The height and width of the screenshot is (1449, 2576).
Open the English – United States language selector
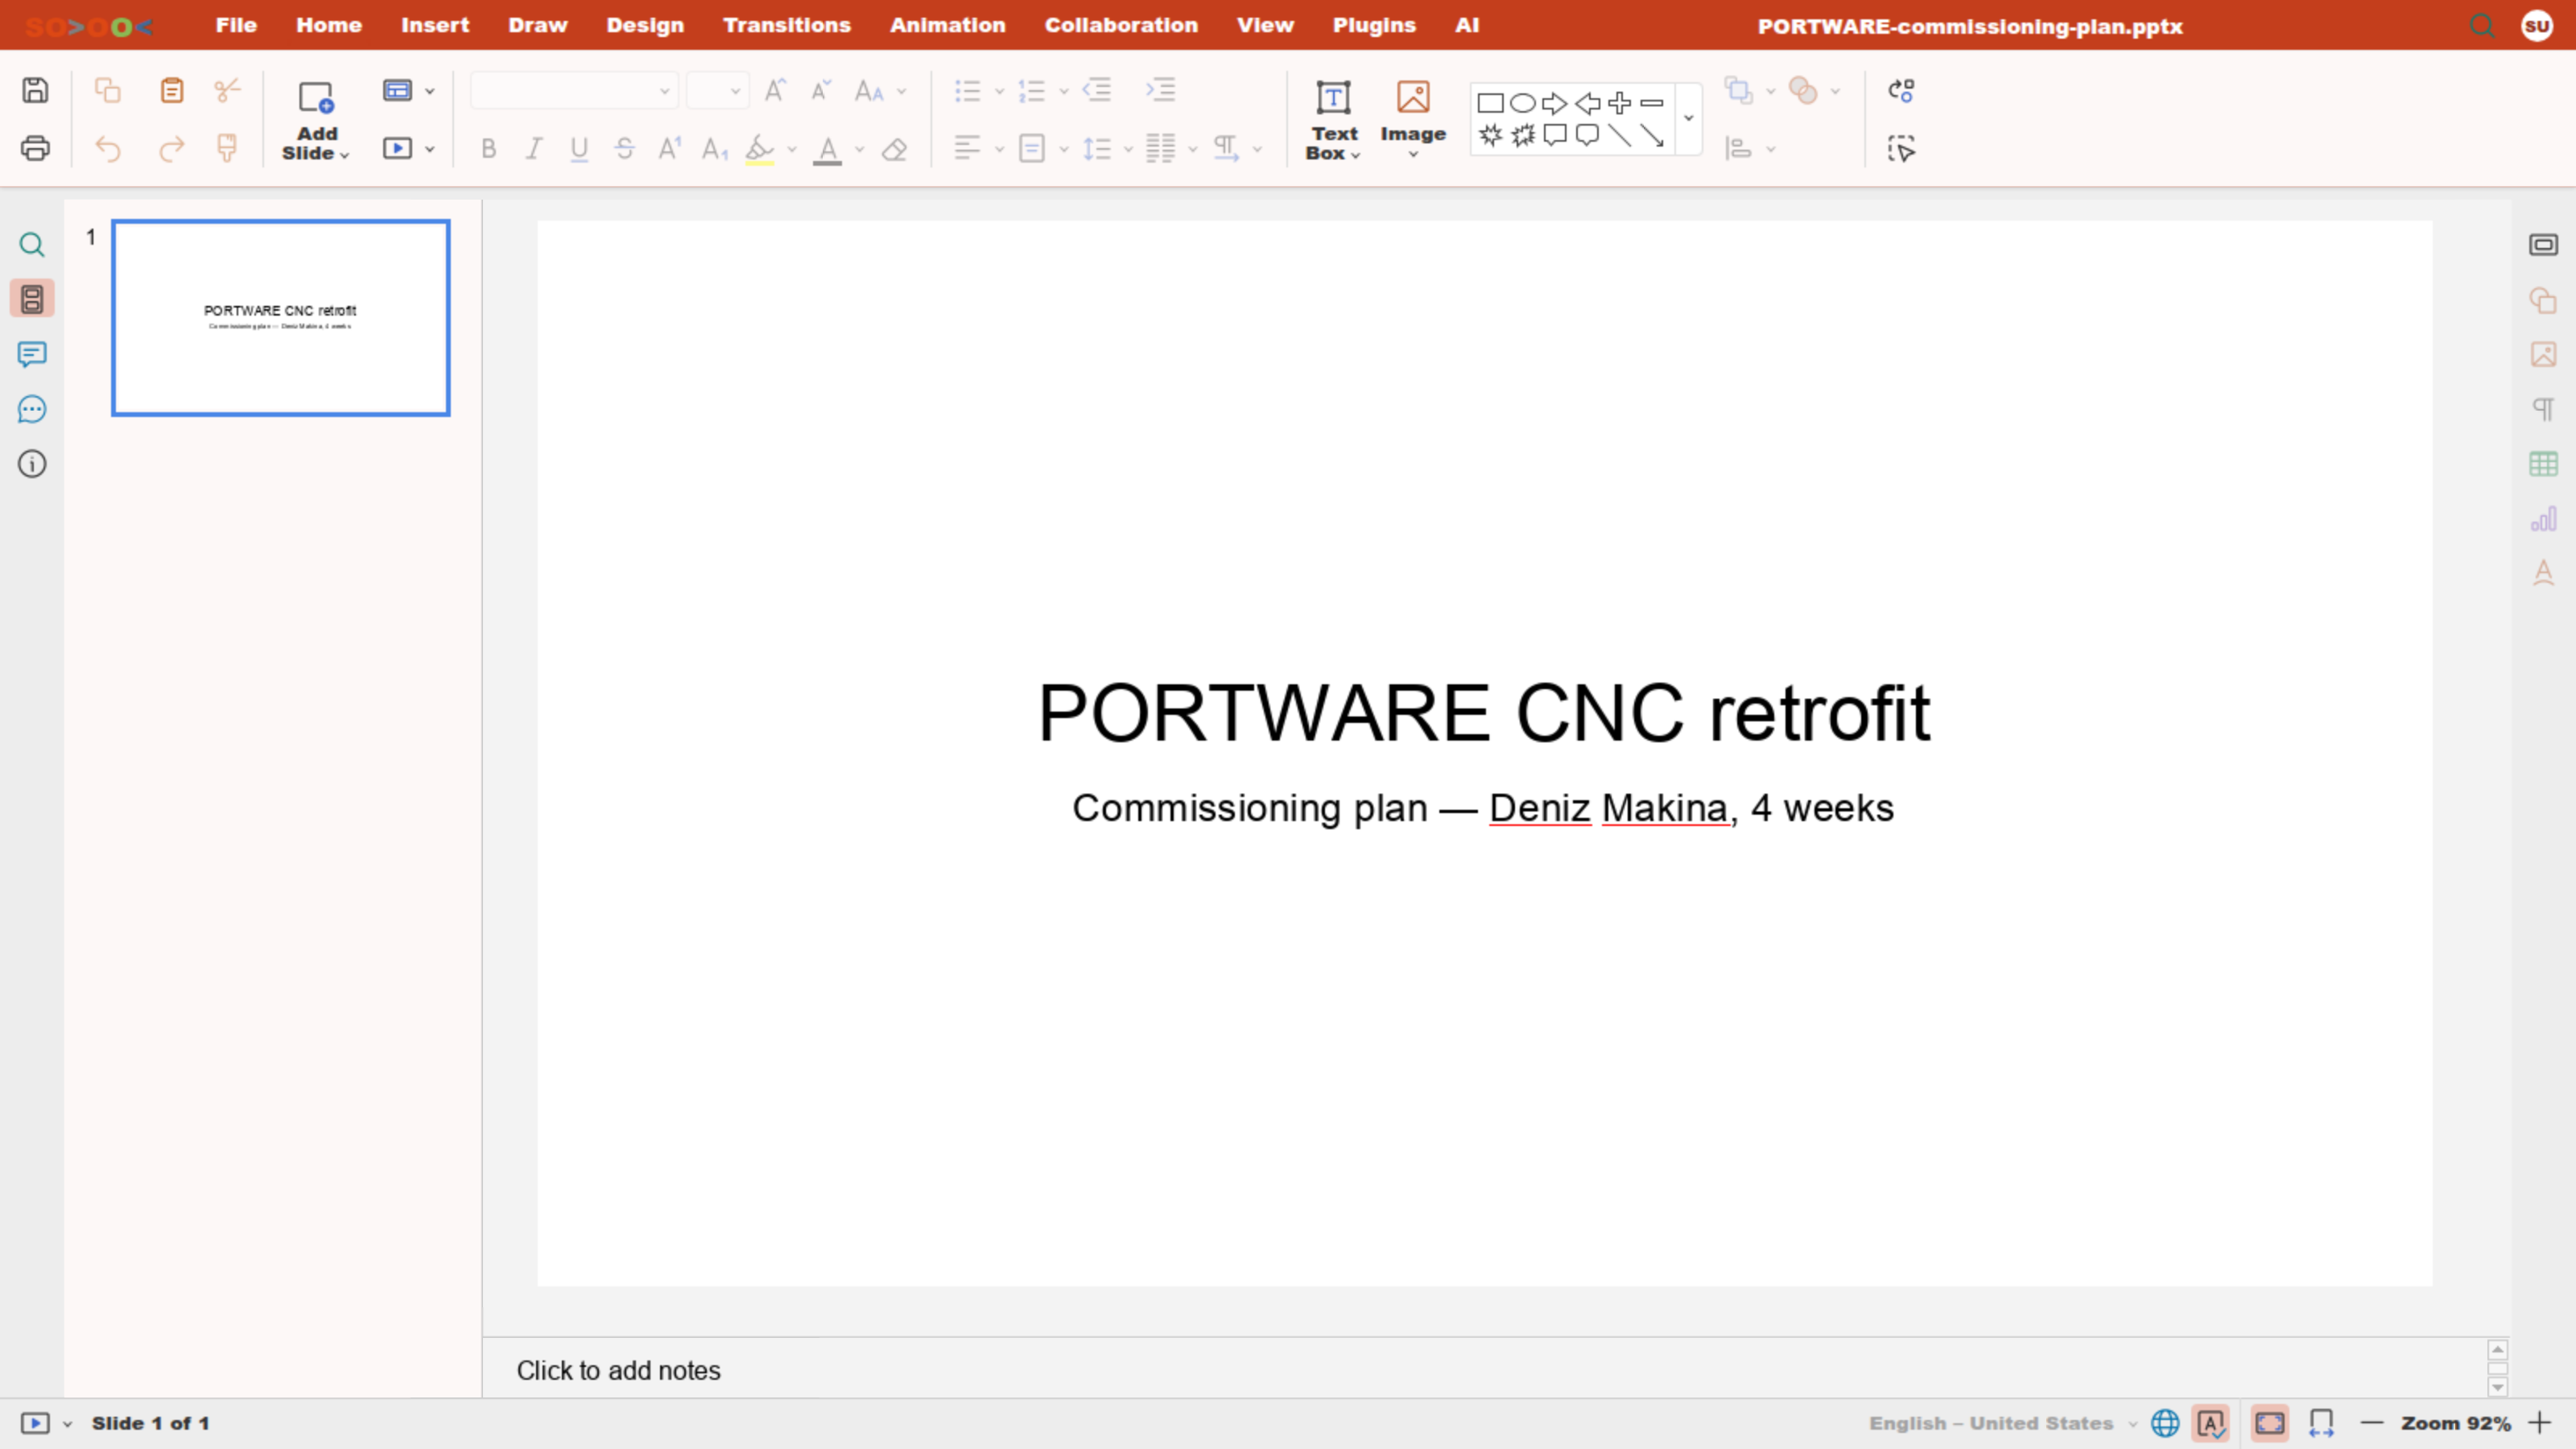(2002, 1423)
